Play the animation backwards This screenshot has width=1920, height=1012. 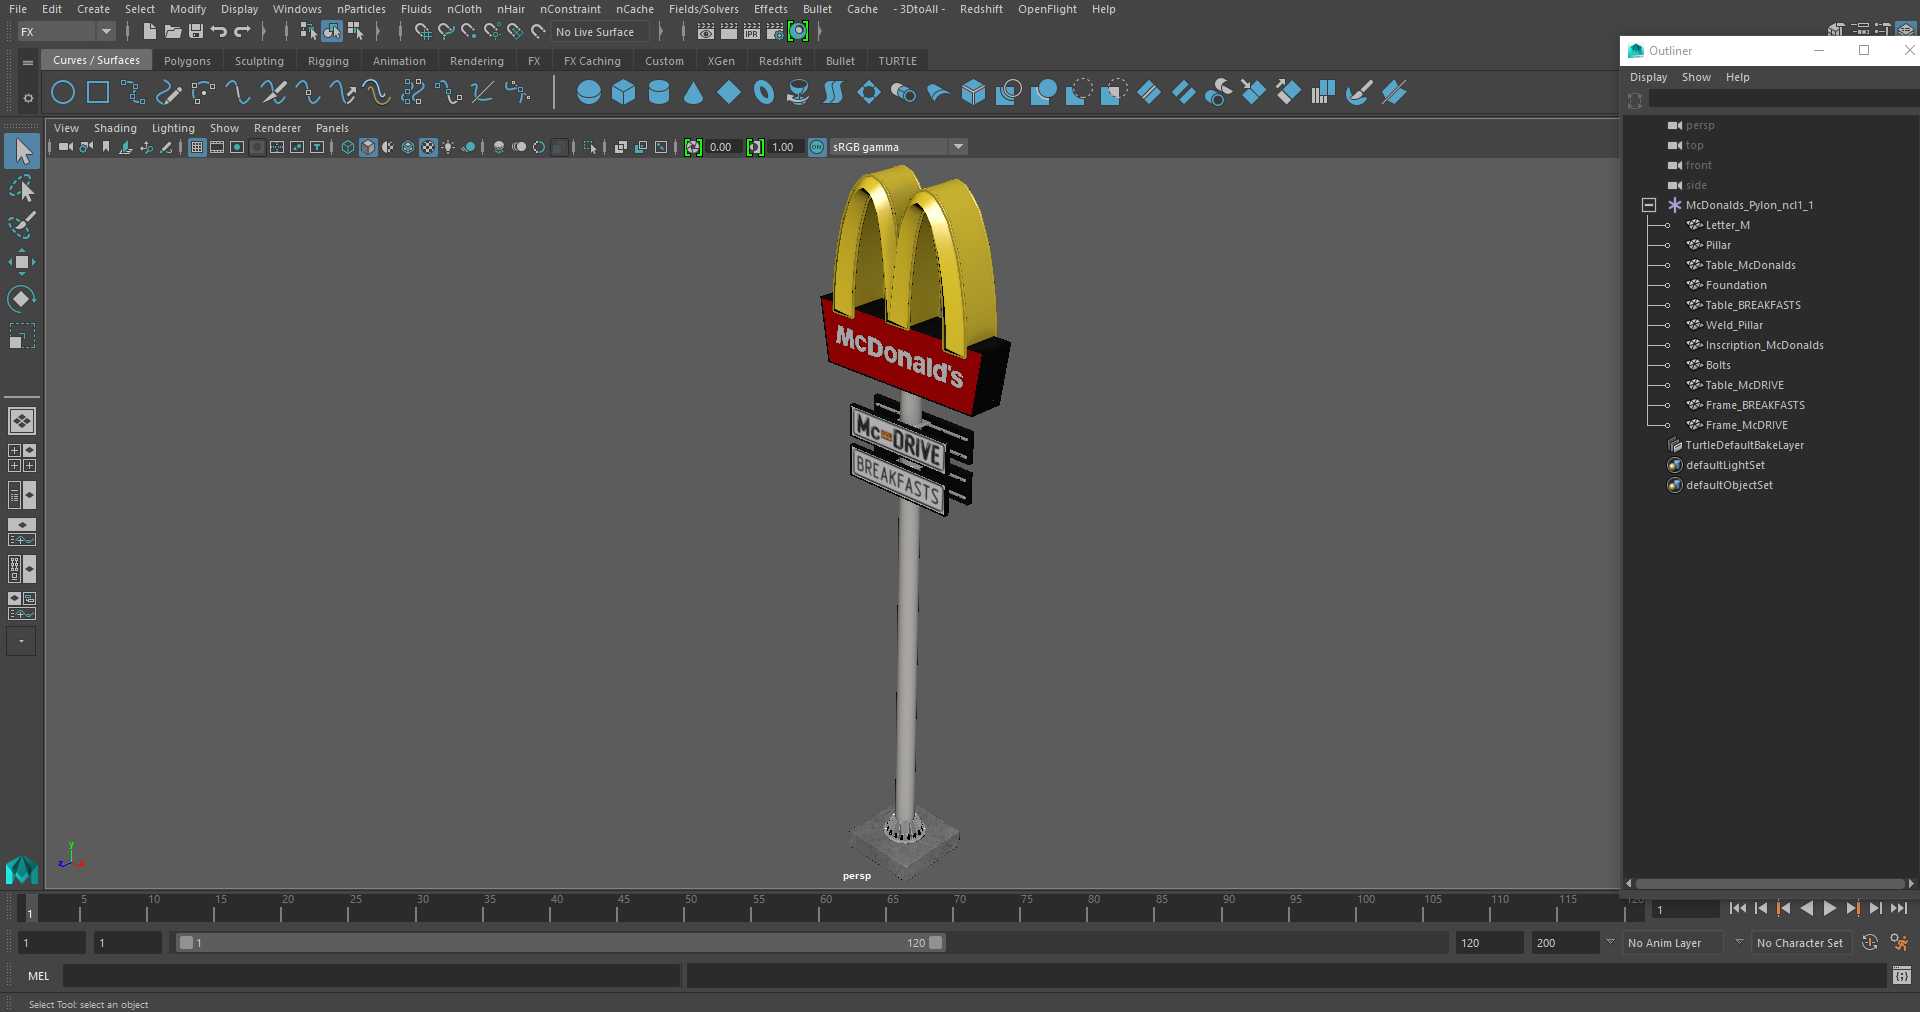pos(1806,908)
